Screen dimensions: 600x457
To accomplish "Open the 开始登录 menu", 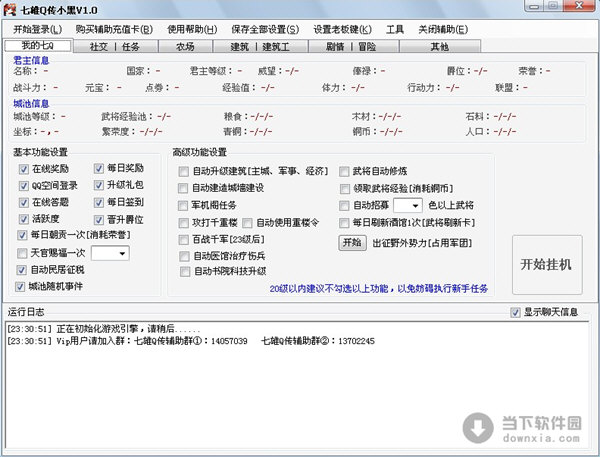I will coord(35,29).
